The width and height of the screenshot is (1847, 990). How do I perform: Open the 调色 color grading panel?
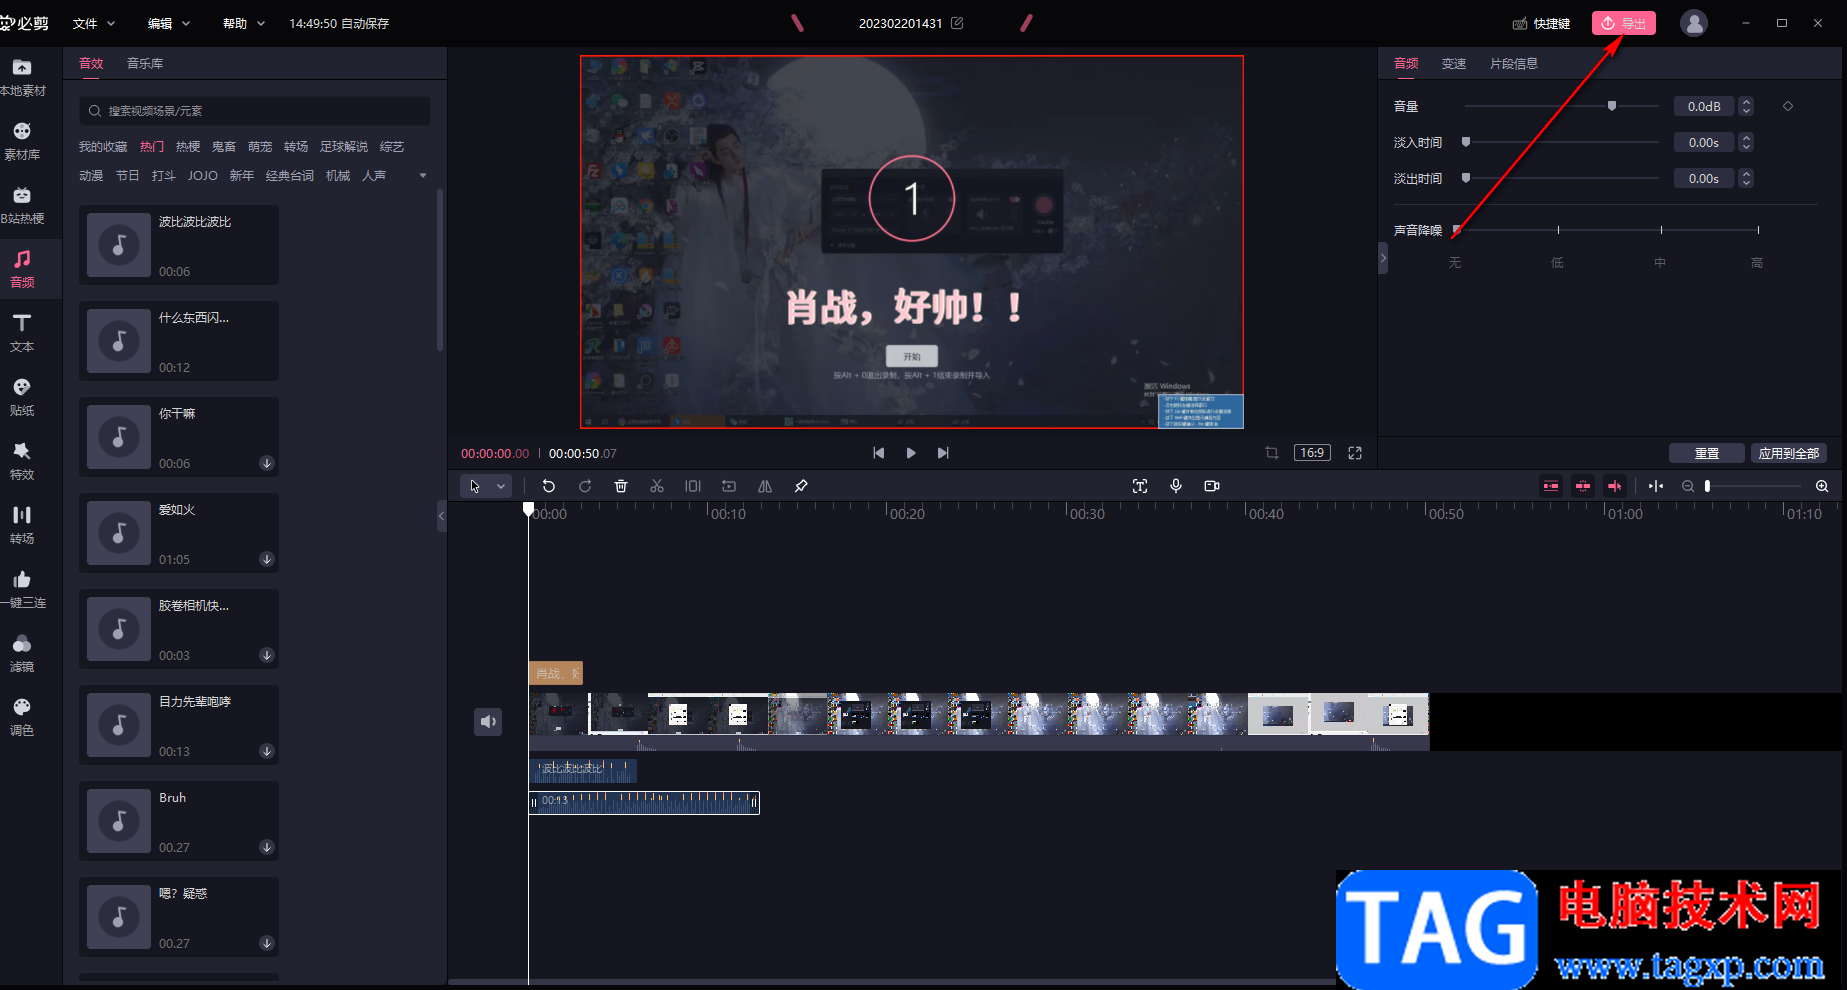tap(22, 717)
